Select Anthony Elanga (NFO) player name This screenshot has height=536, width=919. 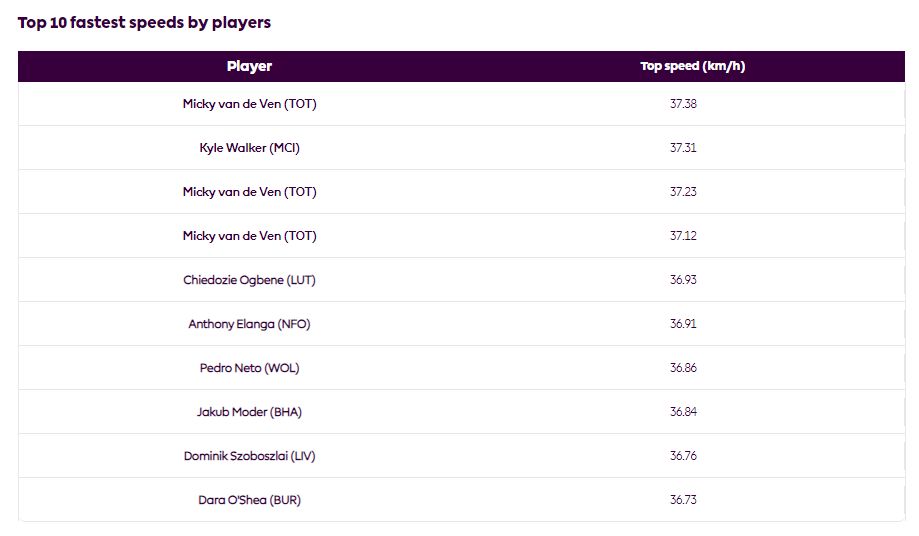[249, 324]
